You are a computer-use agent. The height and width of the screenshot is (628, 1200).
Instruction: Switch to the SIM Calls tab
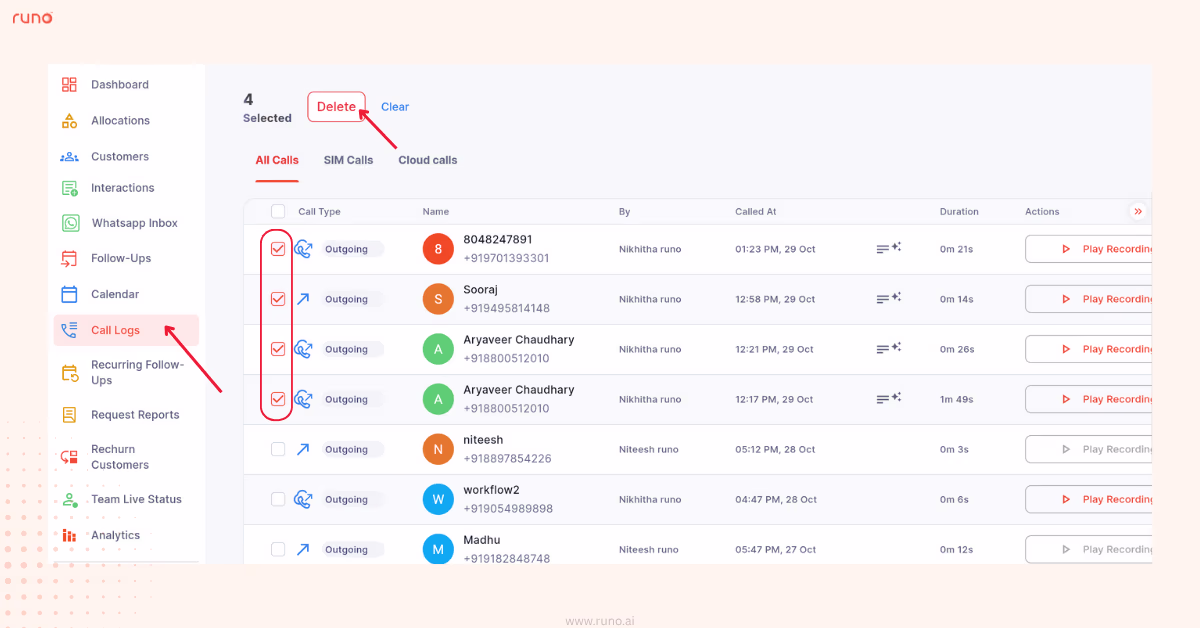coord(348,160)
